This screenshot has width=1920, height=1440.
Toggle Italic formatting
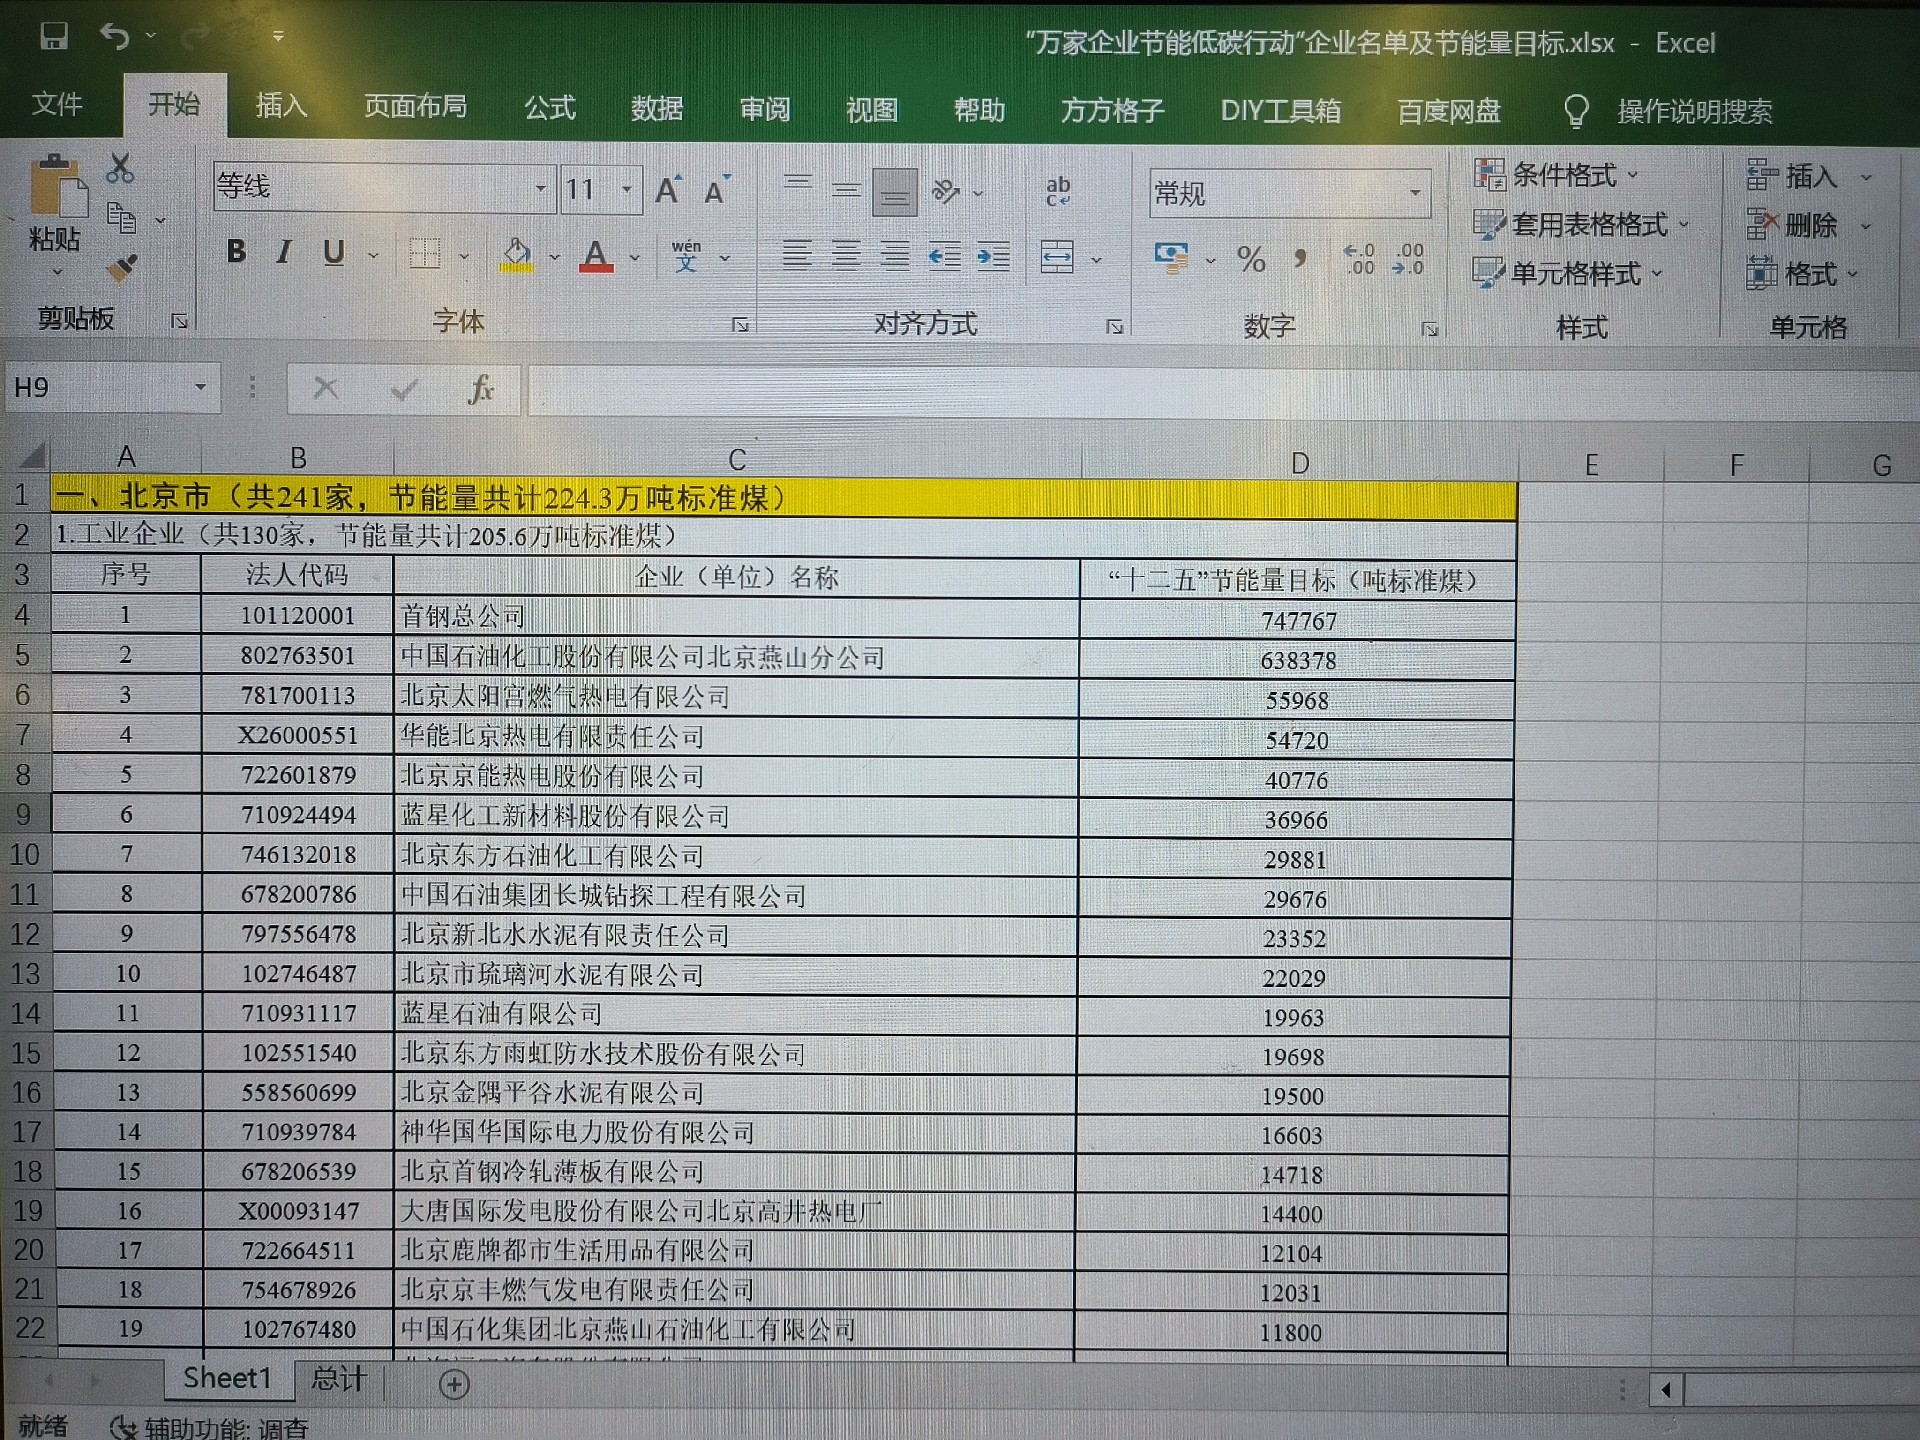[284, 252]
